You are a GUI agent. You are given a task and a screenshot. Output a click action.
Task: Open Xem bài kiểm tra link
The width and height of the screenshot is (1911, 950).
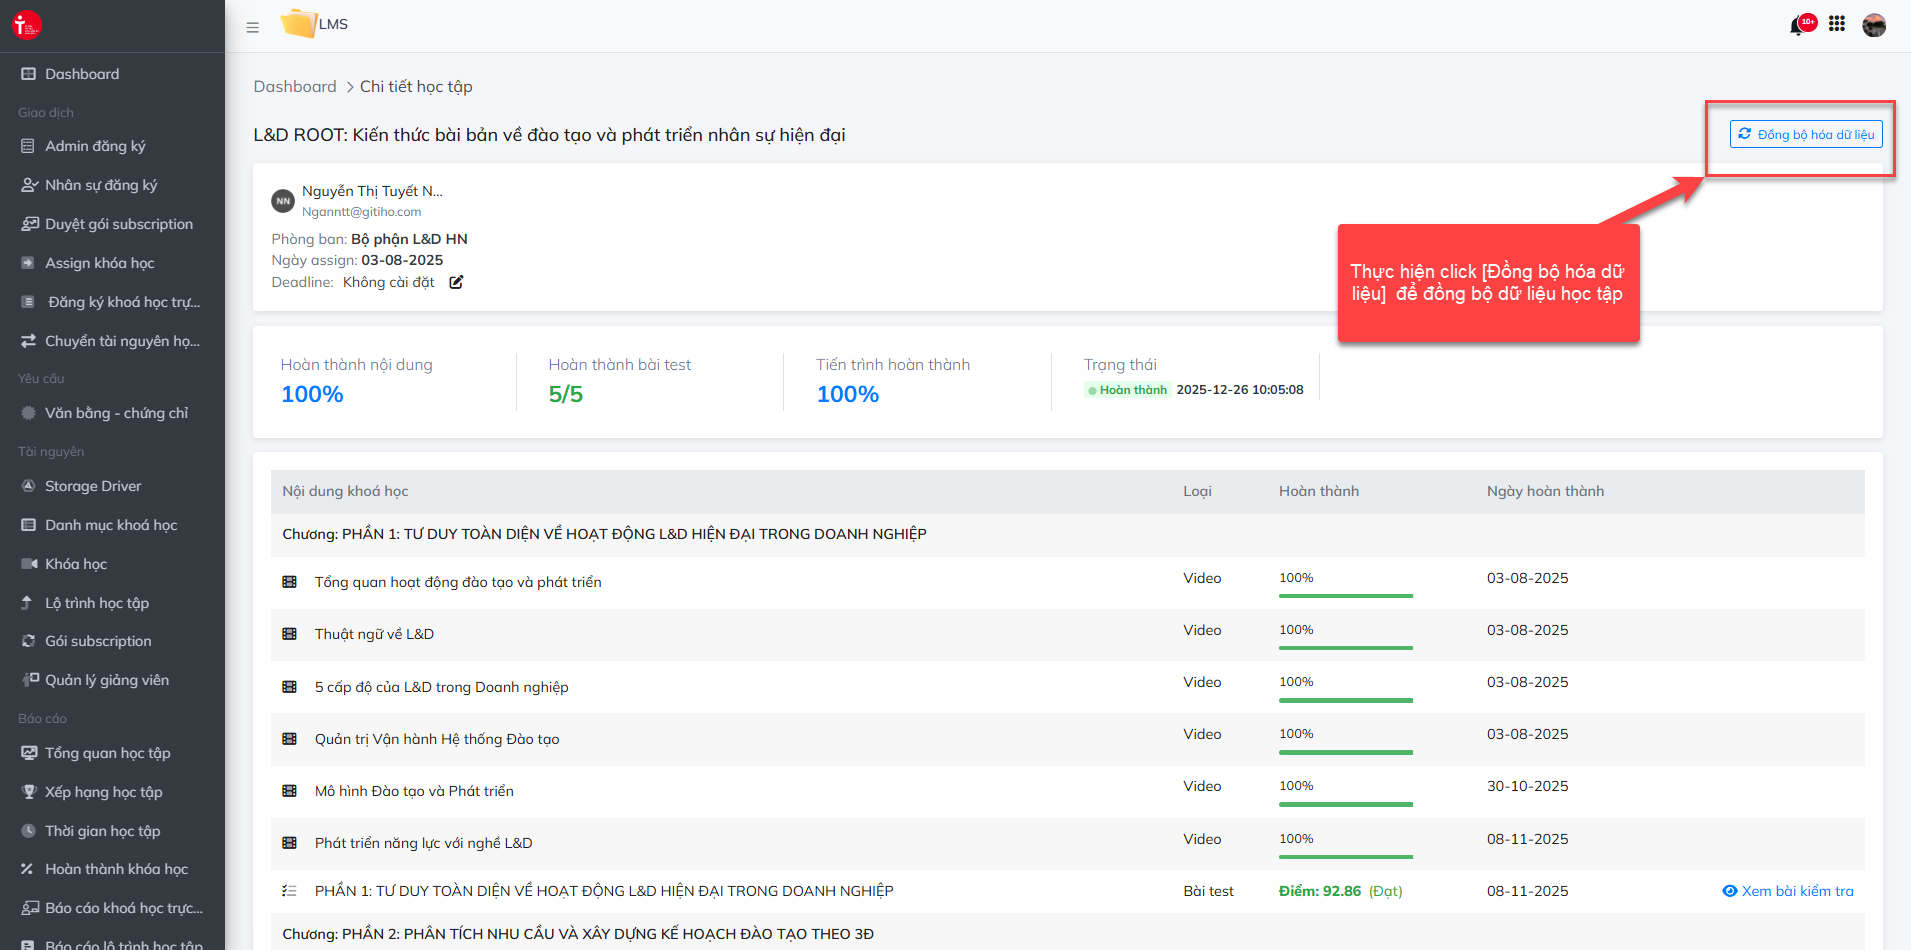coord(1788,891)
